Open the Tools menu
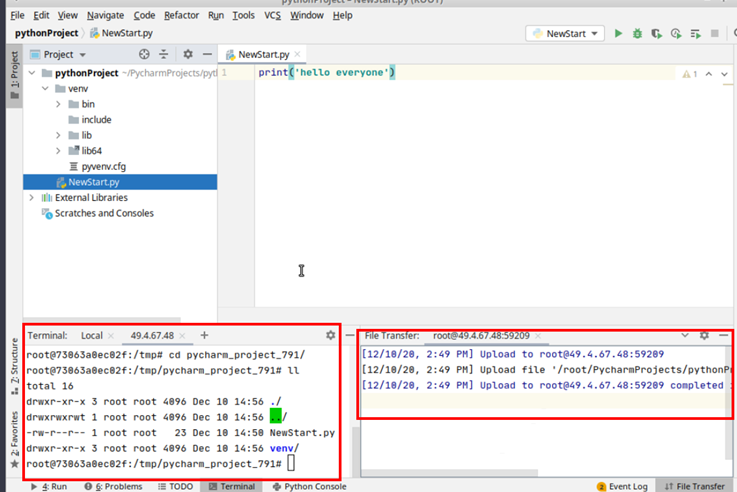 click(x=243, y=15)
